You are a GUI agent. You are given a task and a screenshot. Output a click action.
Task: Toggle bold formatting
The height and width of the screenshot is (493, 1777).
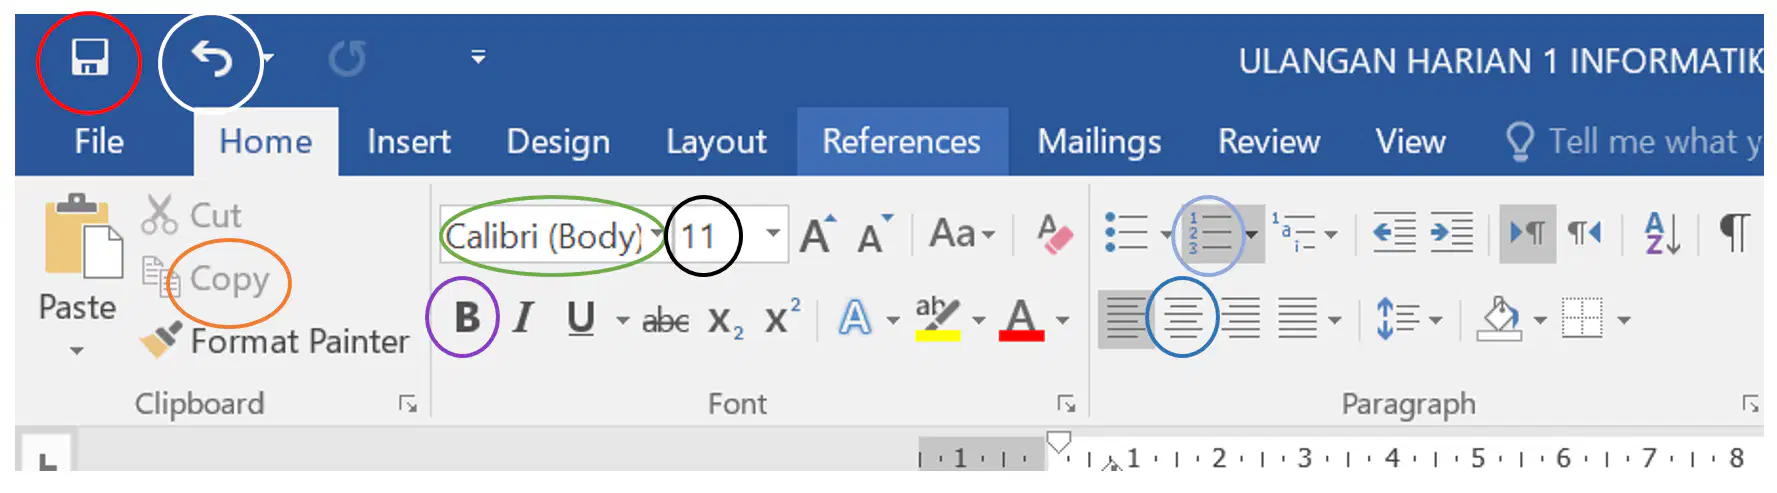(x=466, y=318)
